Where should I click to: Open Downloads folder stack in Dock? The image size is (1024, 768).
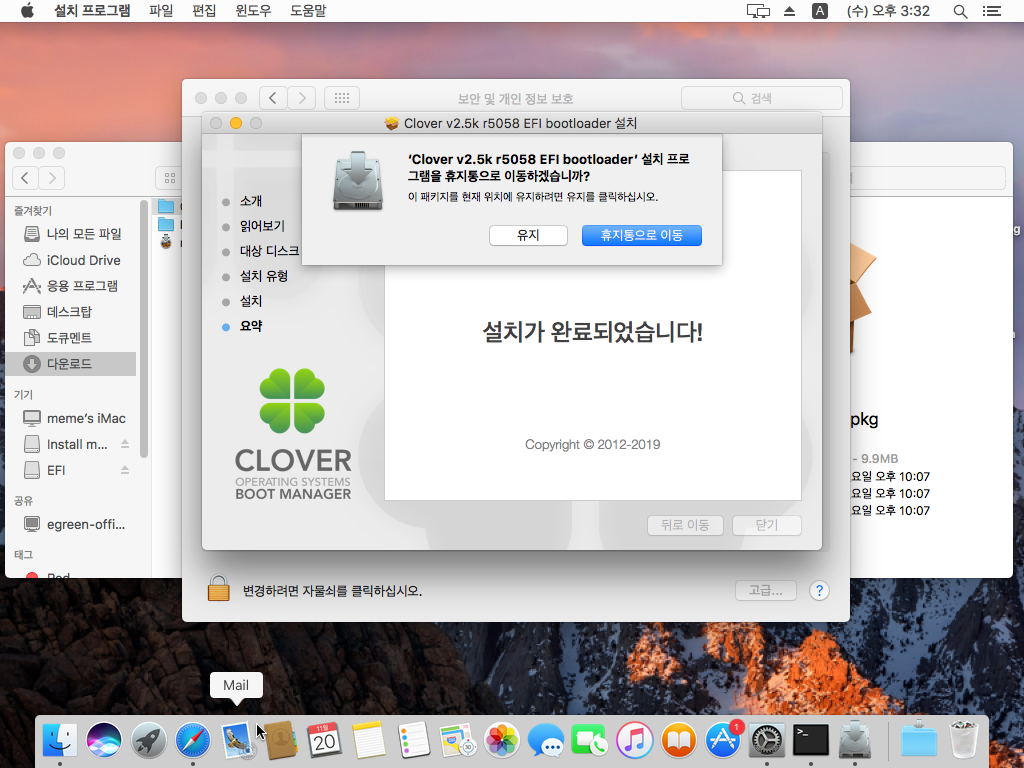point(918,741)
